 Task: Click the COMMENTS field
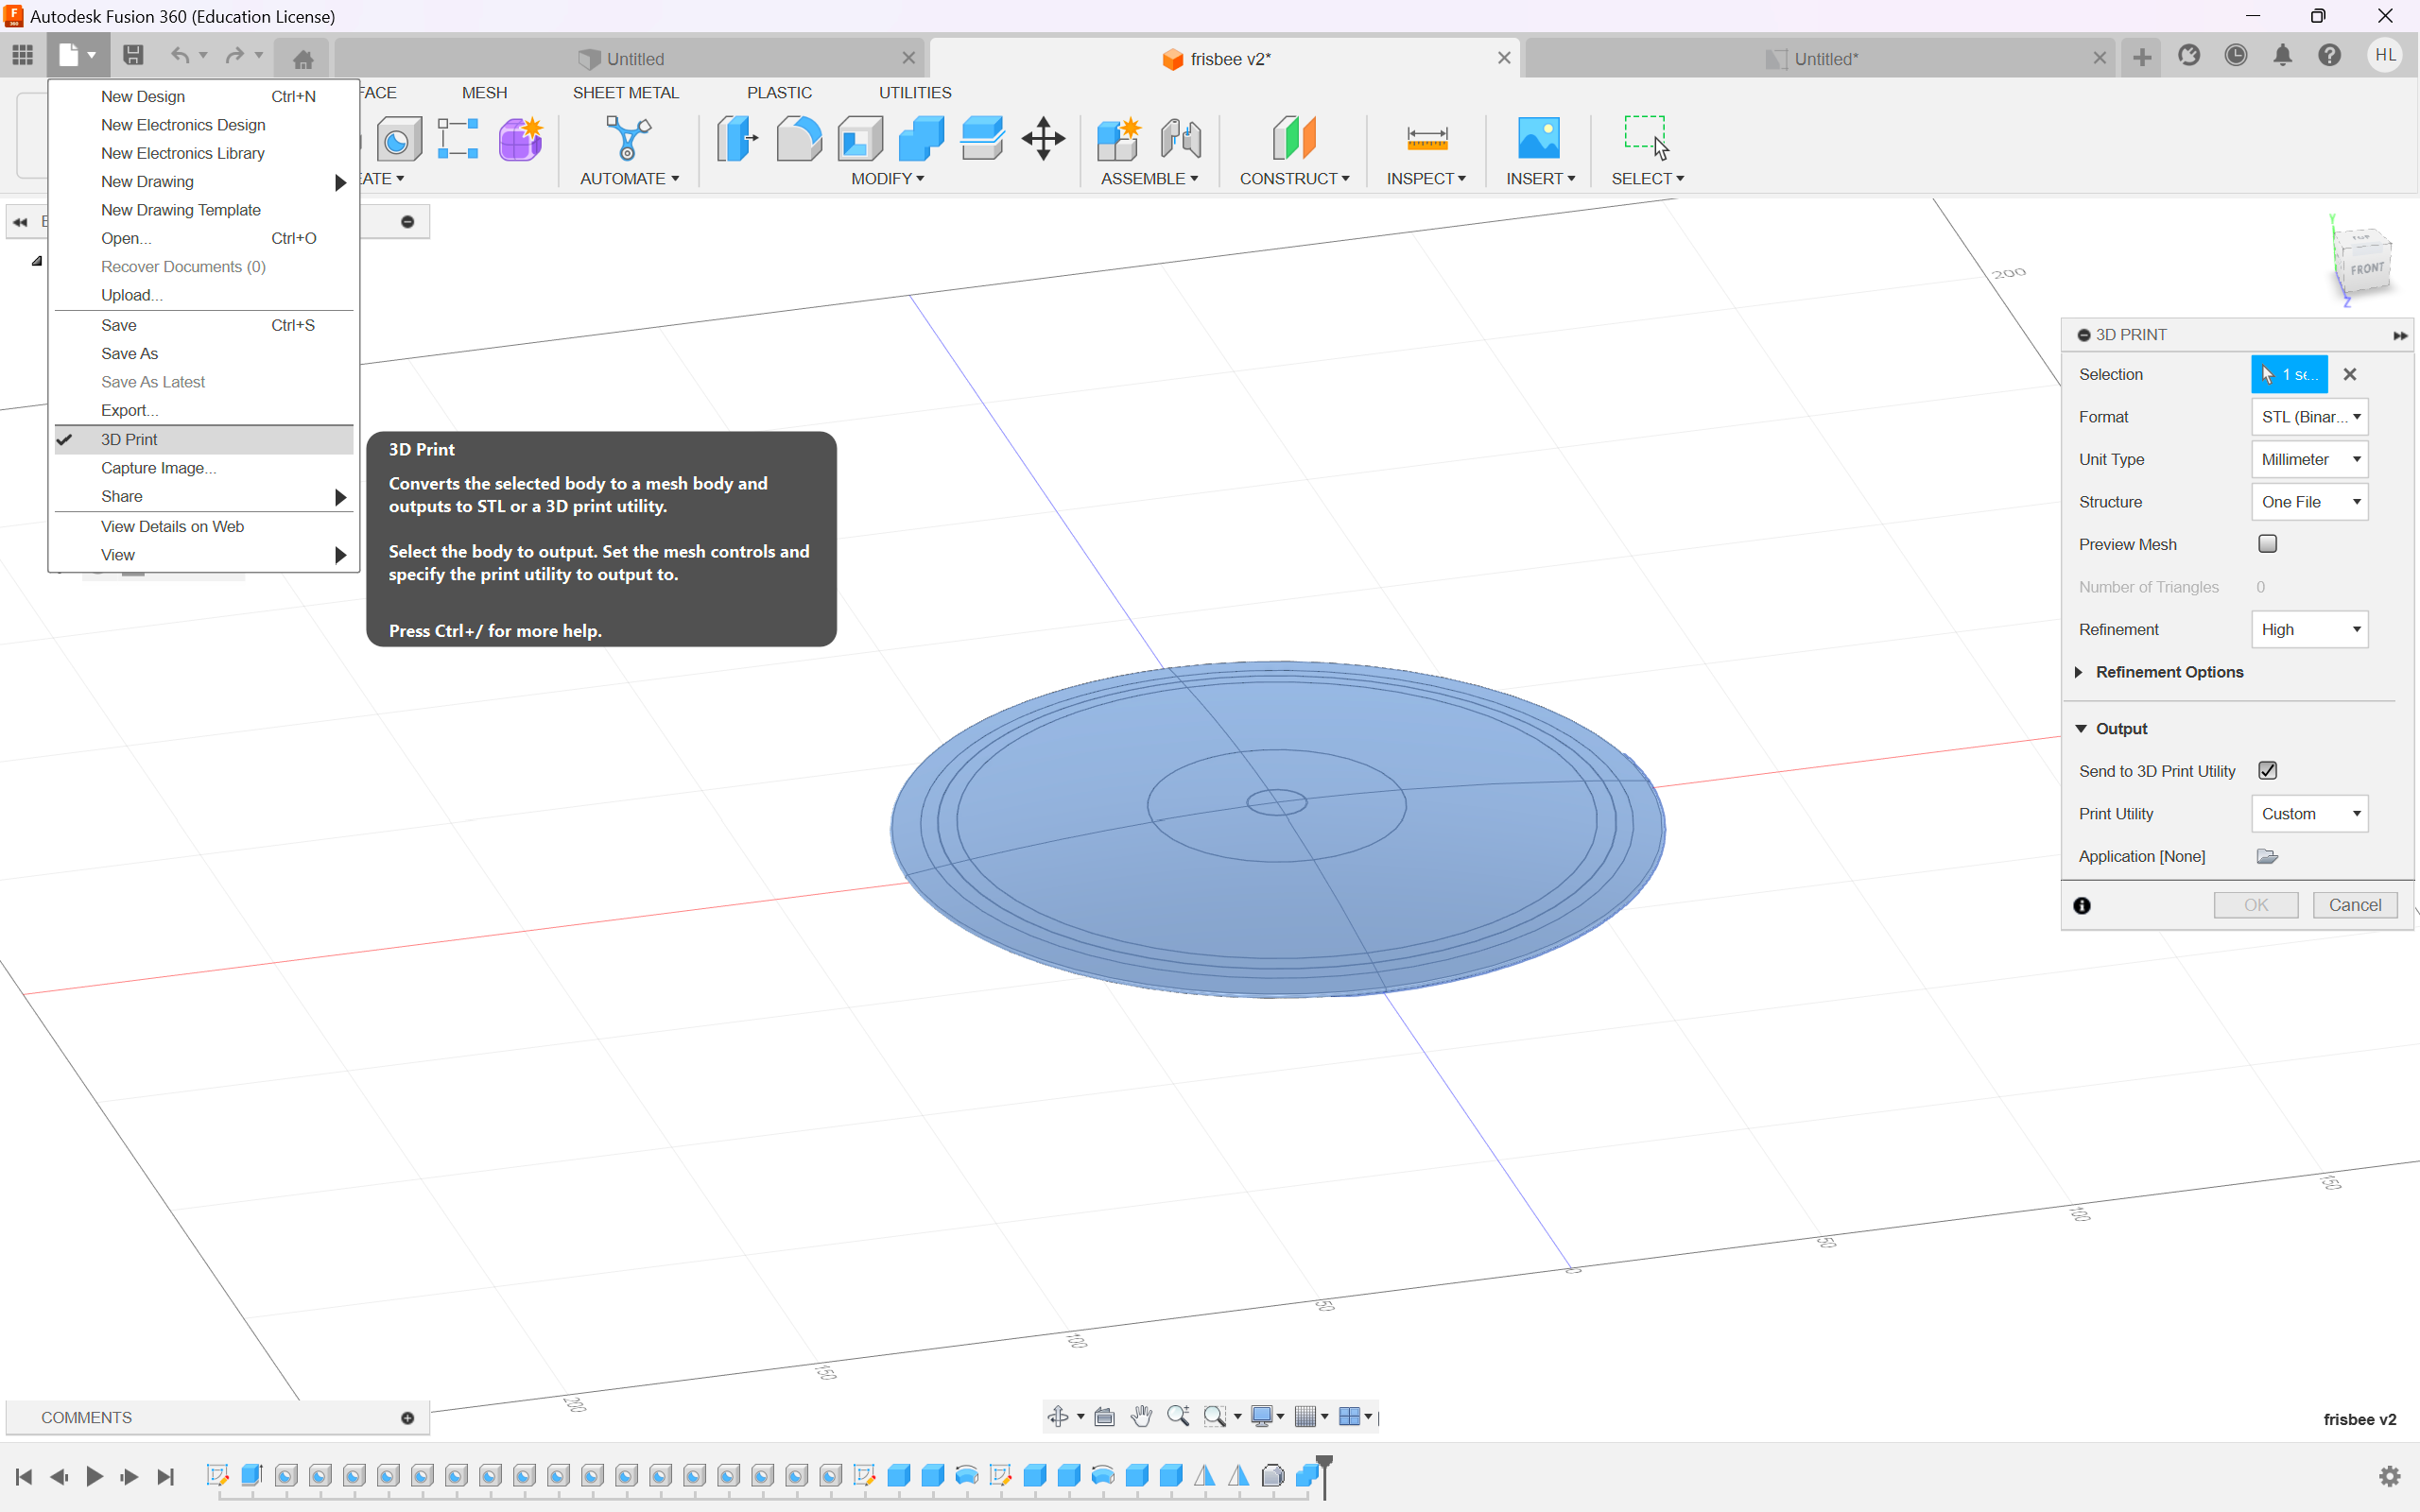point(86,1417)
